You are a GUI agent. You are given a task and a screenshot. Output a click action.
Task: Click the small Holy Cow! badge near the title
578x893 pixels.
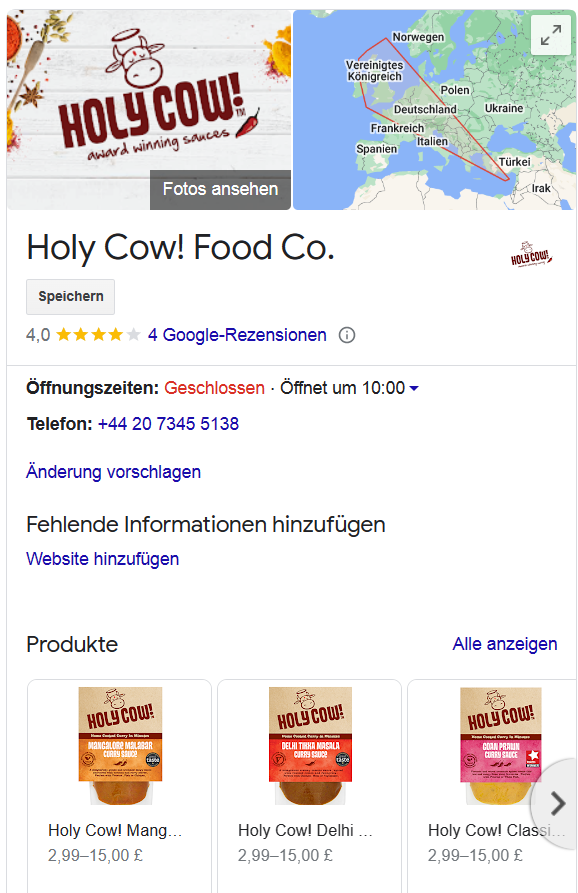[x=531, y=253]
